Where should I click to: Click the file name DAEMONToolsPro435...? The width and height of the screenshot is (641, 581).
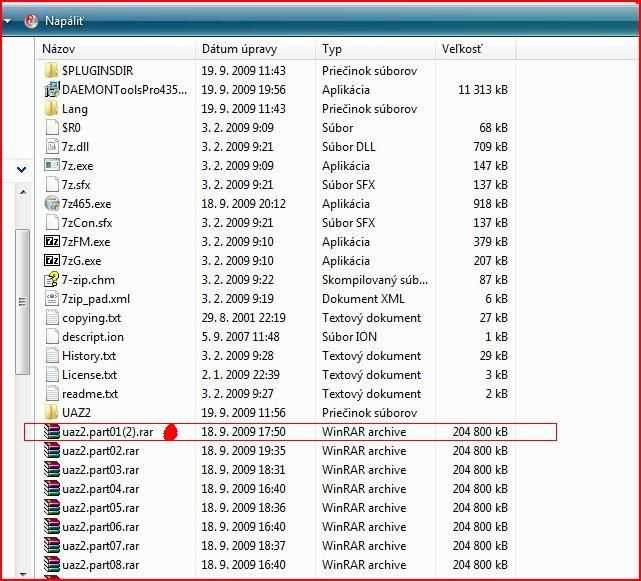point(124,90)
